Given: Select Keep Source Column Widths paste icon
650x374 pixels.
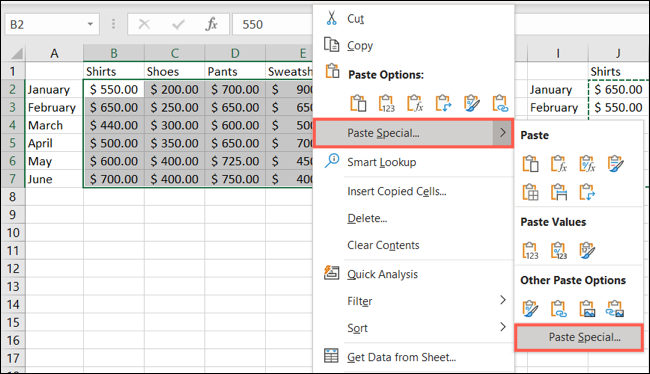Looking at the screenshot, I should (558, 192).
